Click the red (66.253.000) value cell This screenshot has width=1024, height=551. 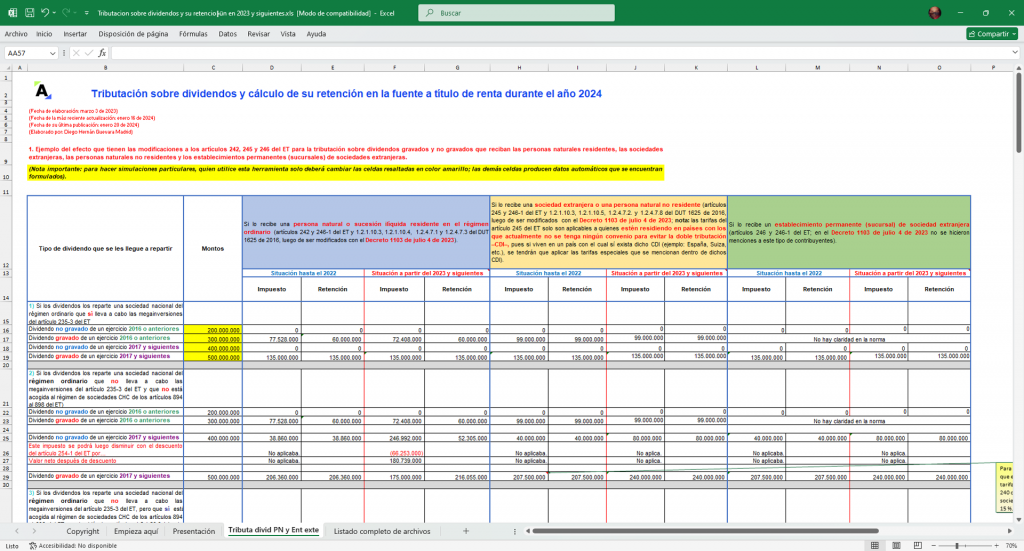[x=394, y=452]
